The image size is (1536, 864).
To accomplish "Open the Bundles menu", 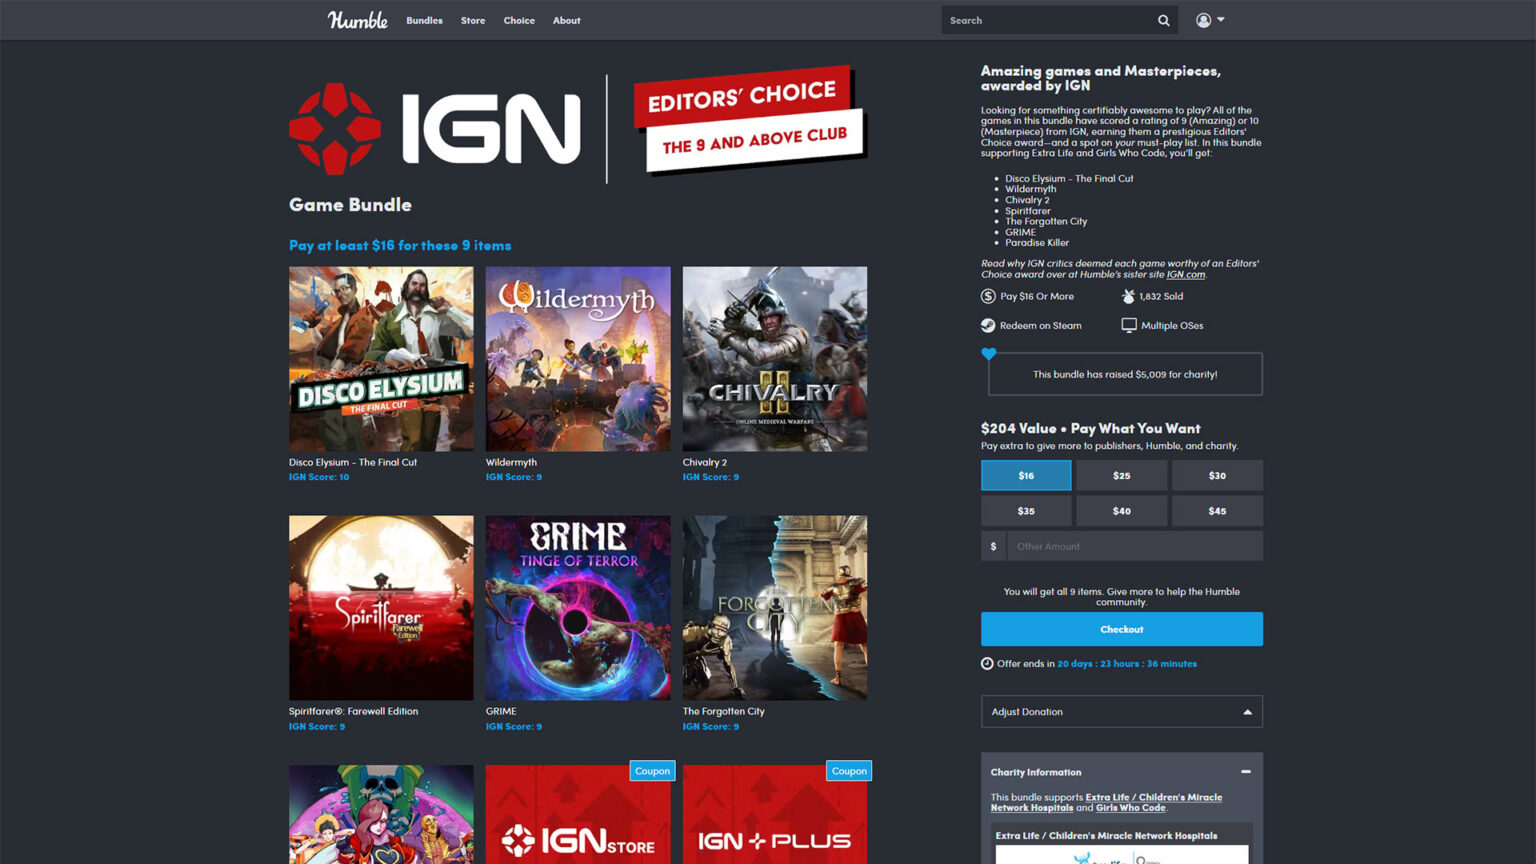I will point(424,20).
